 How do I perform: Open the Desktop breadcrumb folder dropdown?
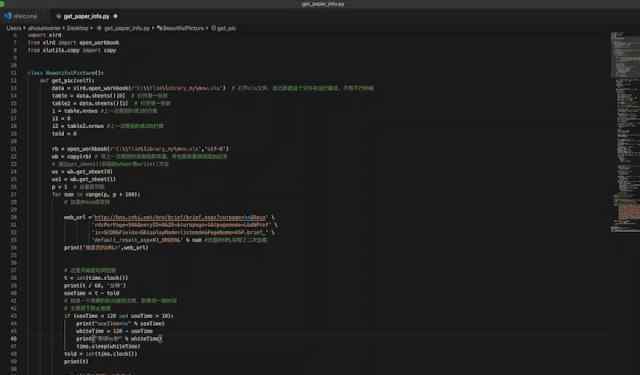click(x=77, y=29)
